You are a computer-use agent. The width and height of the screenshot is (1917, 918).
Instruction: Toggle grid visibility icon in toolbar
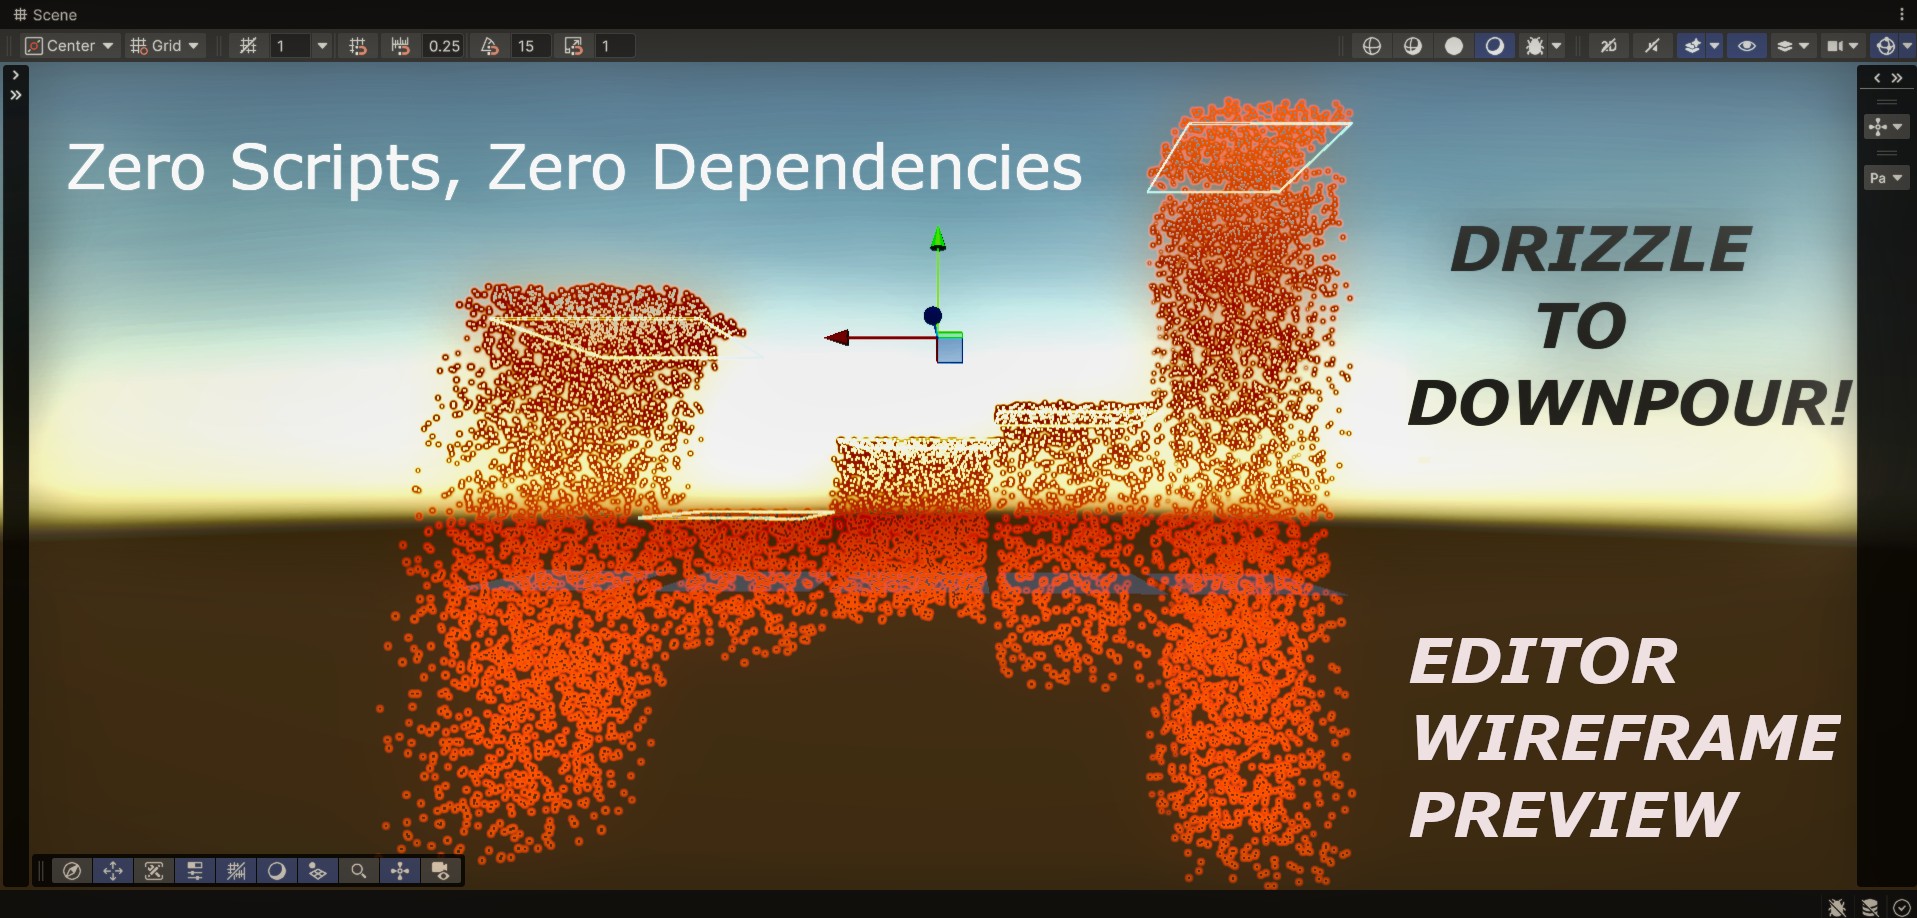pos(248,46)
